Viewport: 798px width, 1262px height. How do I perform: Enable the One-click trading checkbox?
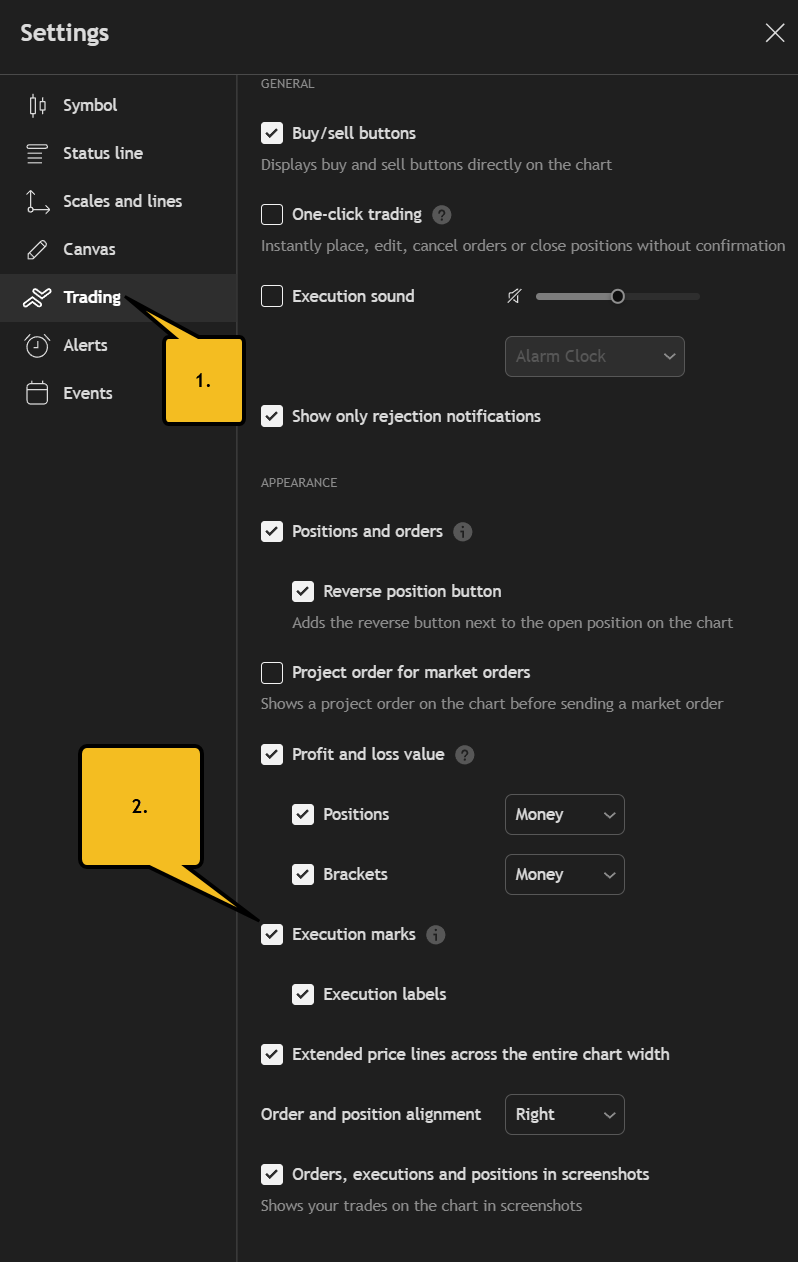pyautogui.click(x=272, y=214)
